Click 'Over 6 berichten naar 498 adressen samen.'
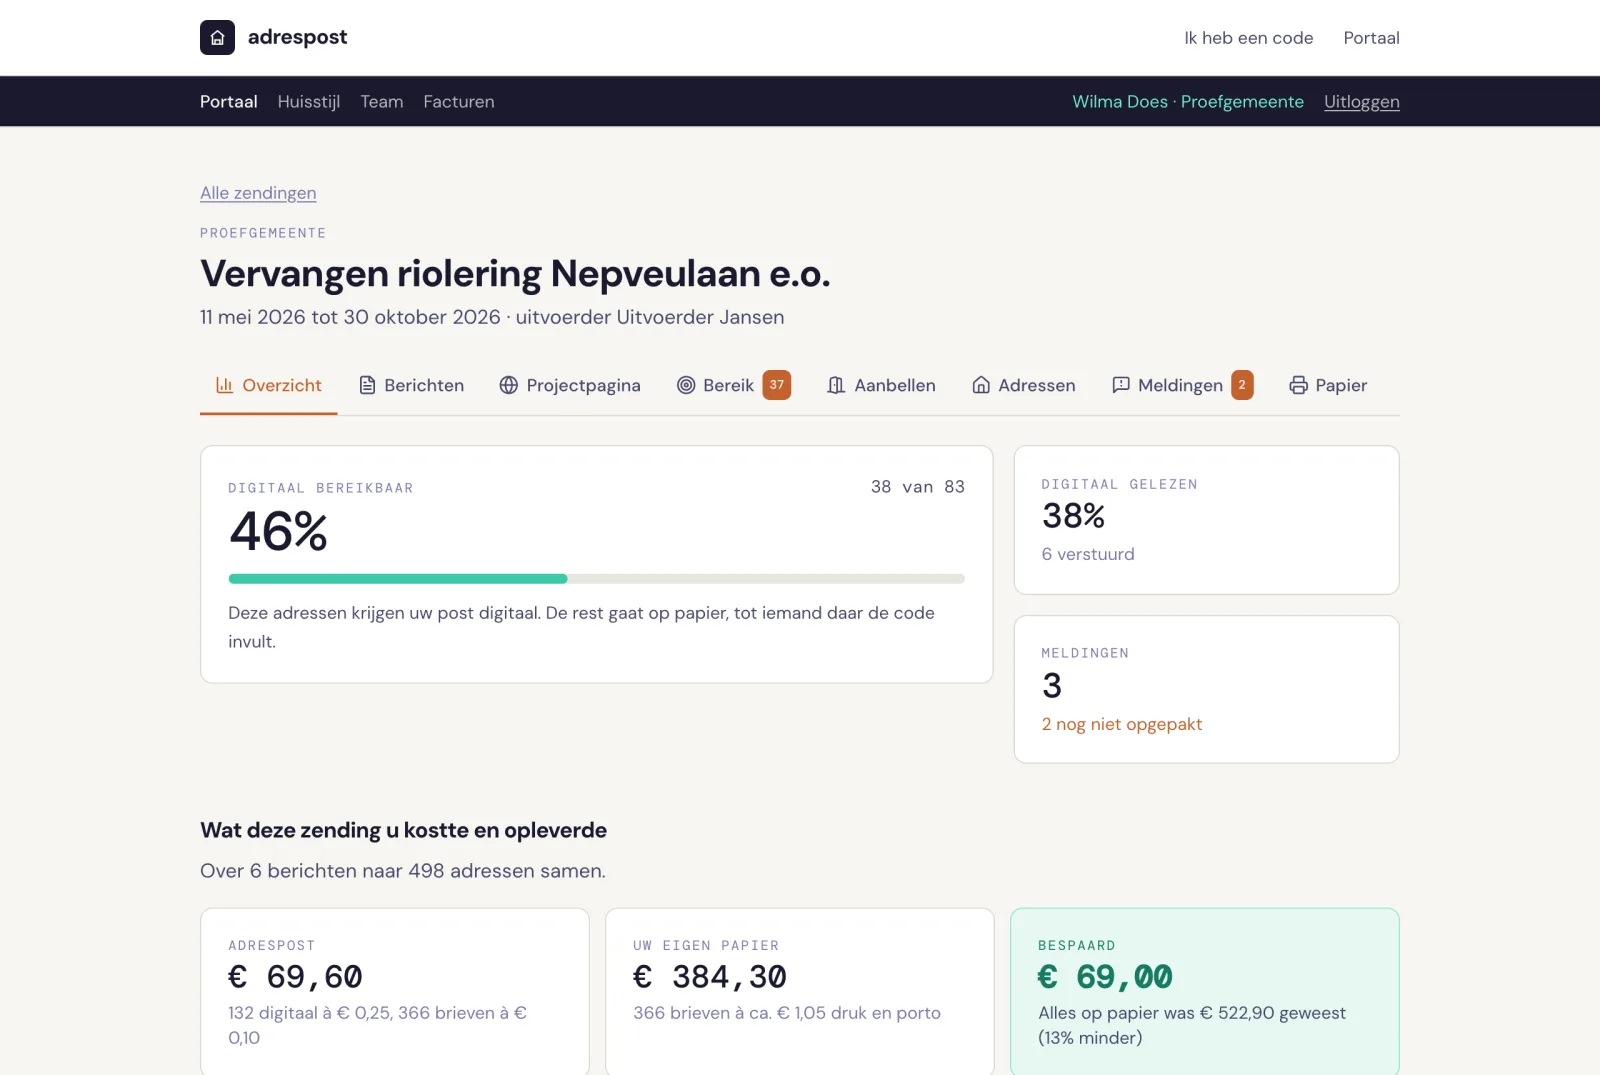 pyautogui.click(x=403, y=871)
